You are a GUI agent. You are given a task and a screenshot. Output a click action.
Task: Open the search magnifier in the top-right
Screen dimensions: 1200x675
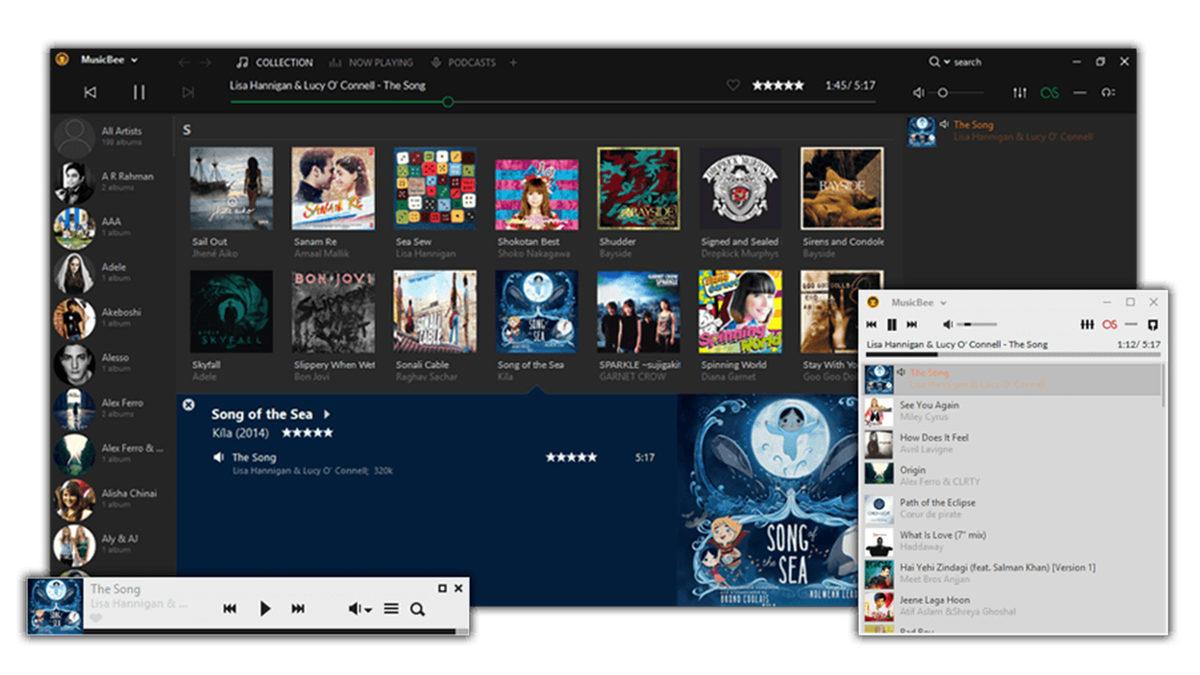click(934, 62)
